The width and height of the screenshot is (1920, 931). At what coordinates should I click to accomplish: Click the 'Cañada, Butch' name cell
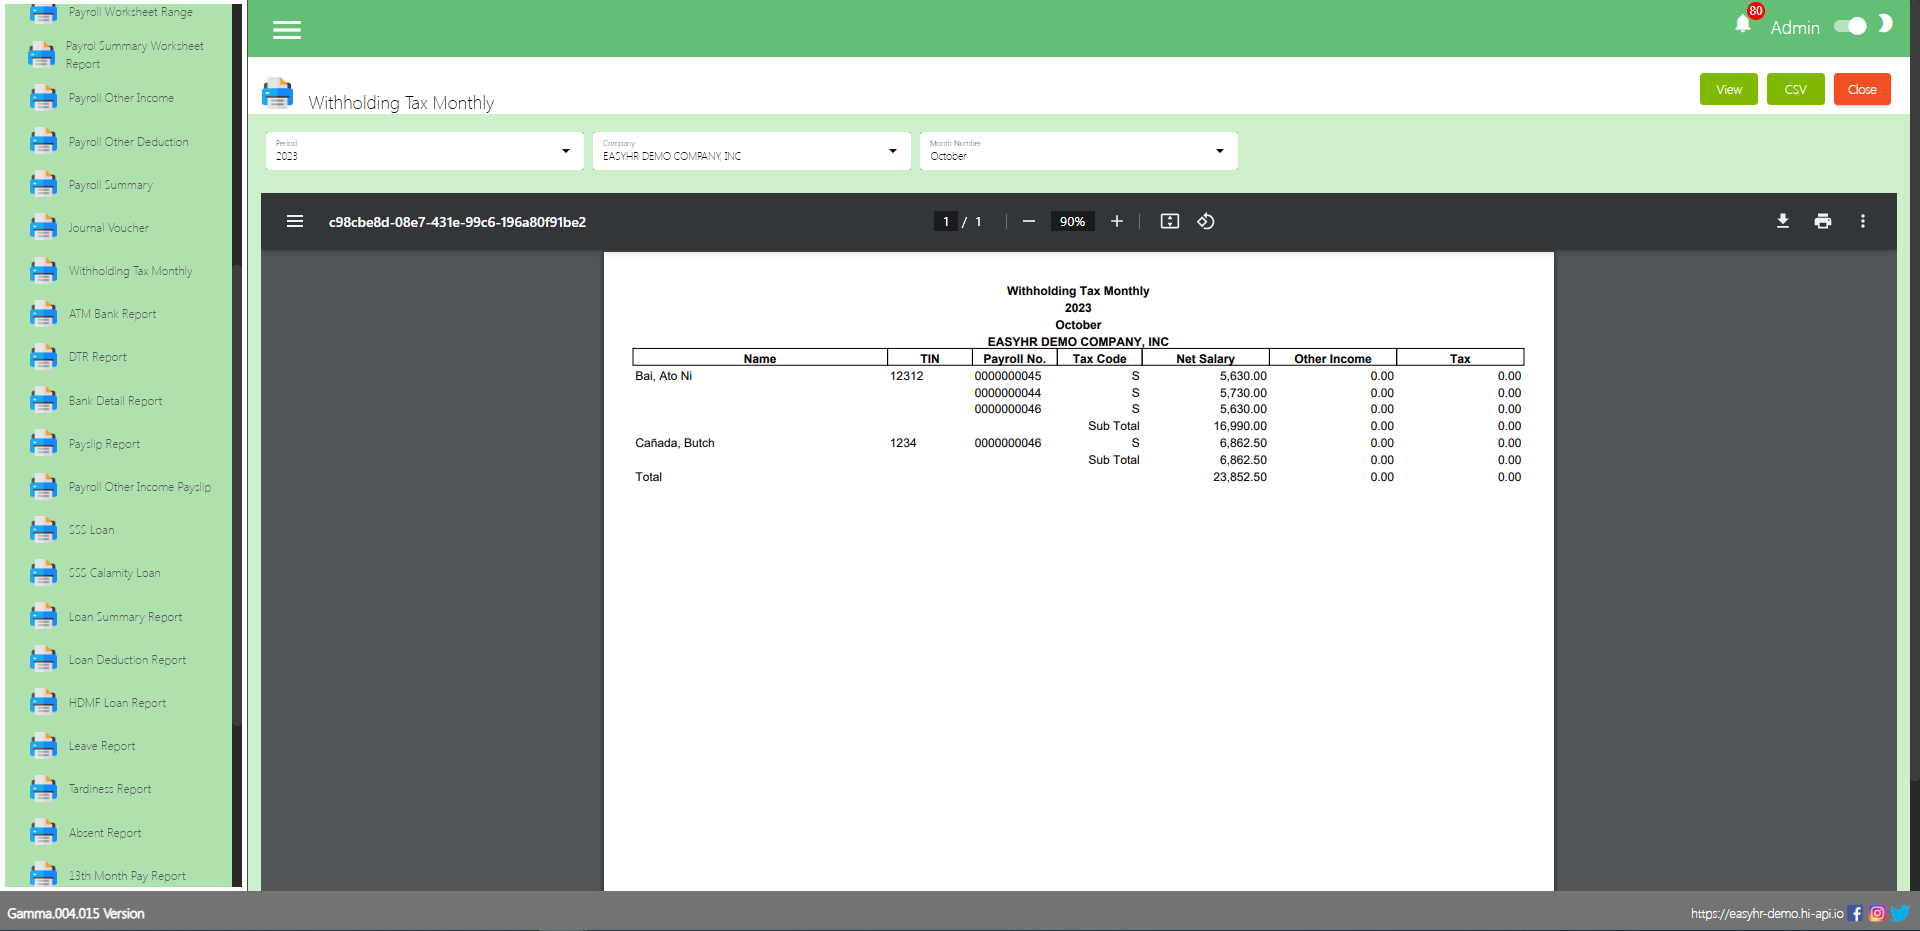click(675, 443)
